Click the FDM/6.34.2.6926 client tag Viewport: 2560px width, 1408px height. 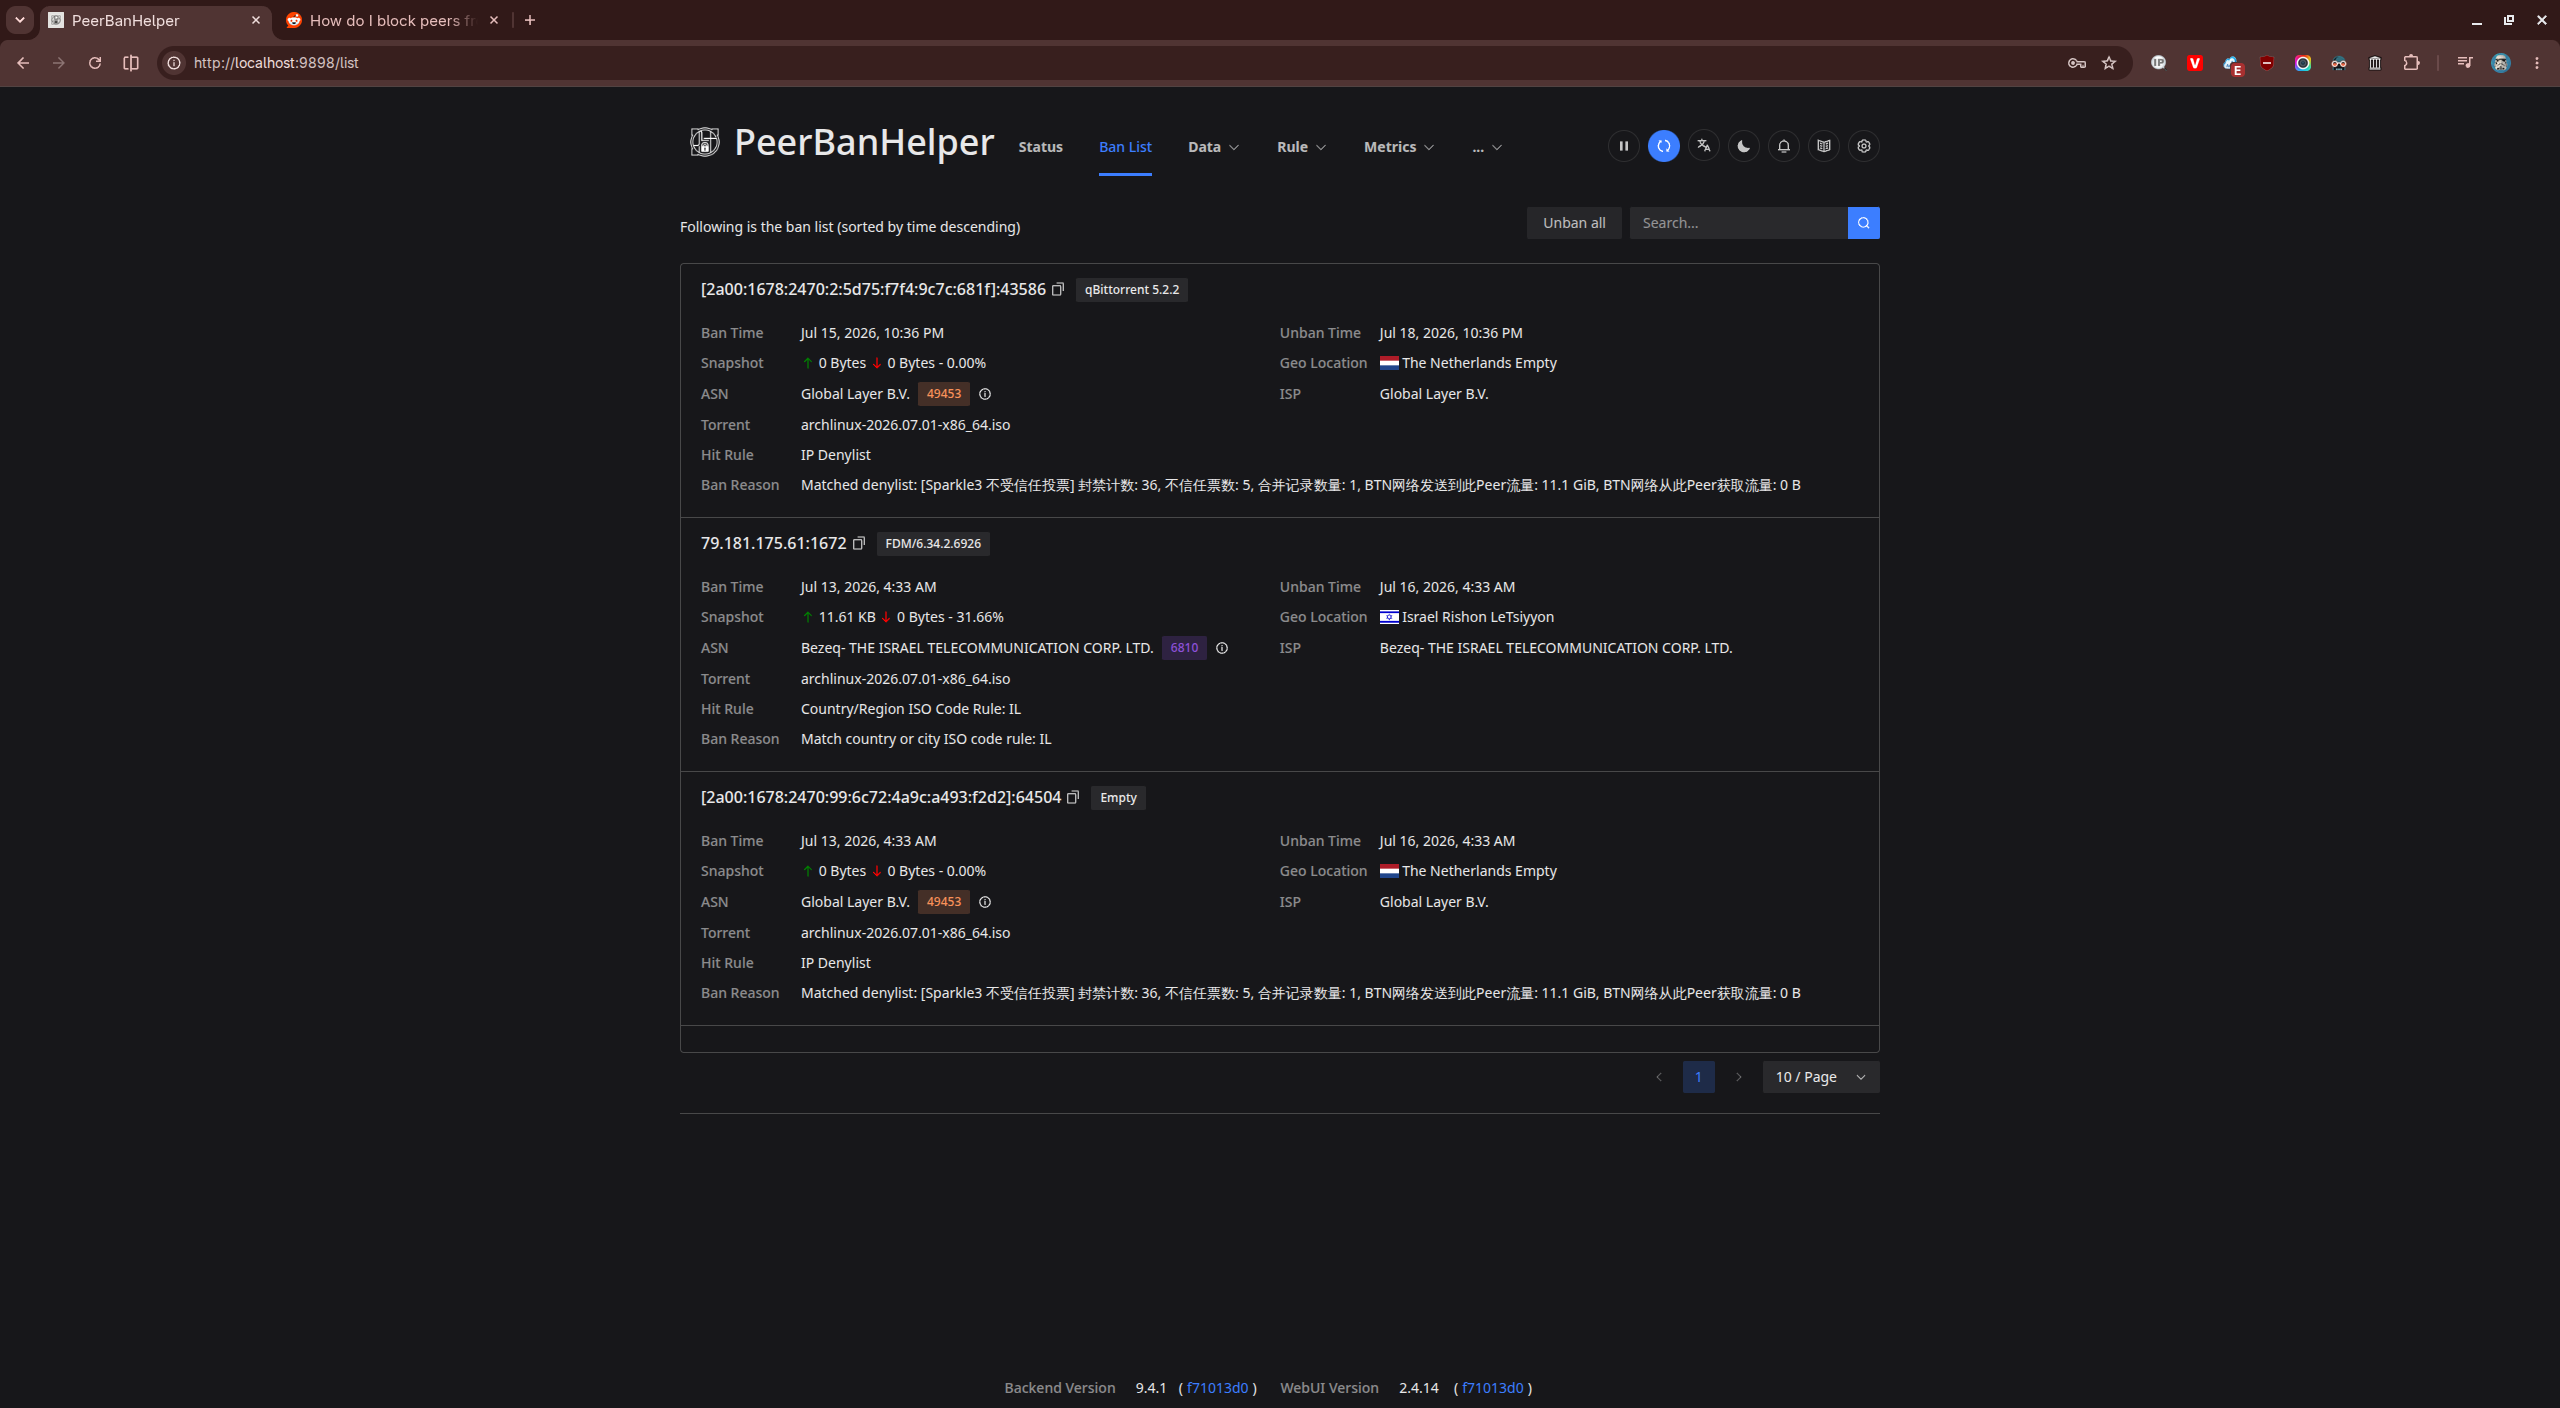(933, 544)
